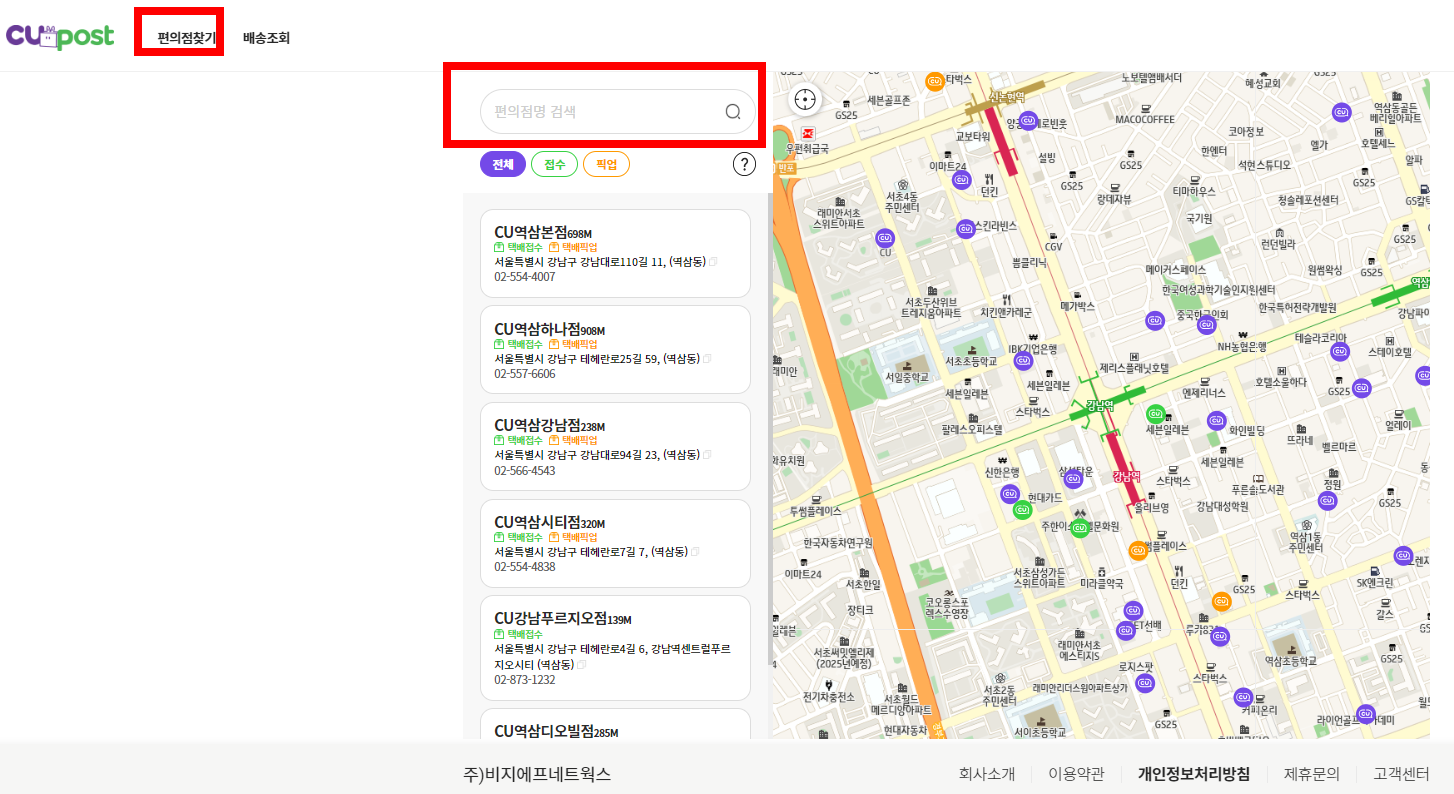Select the CU역삼강남점 store name
The width and height of the screenshot is (1454, 794).
click(537, 426)
